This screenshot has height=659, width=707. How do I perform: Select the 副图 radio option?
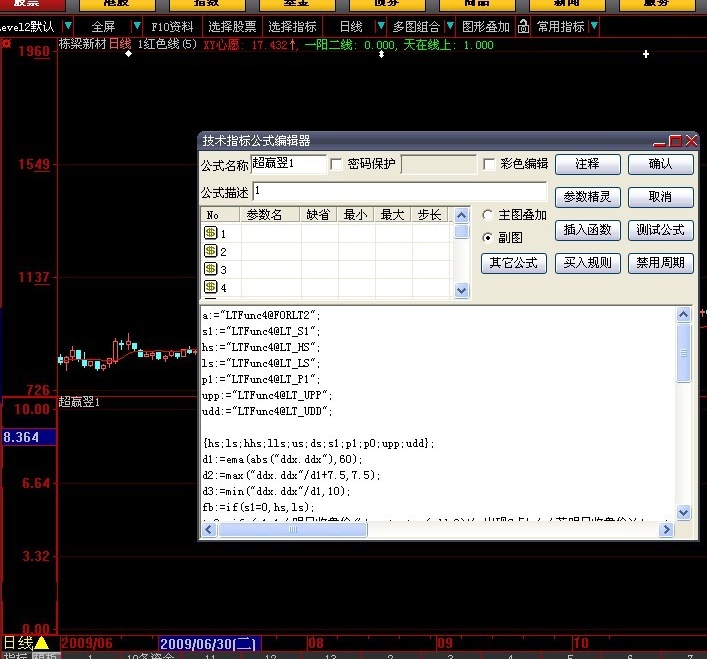click(487, 237)
